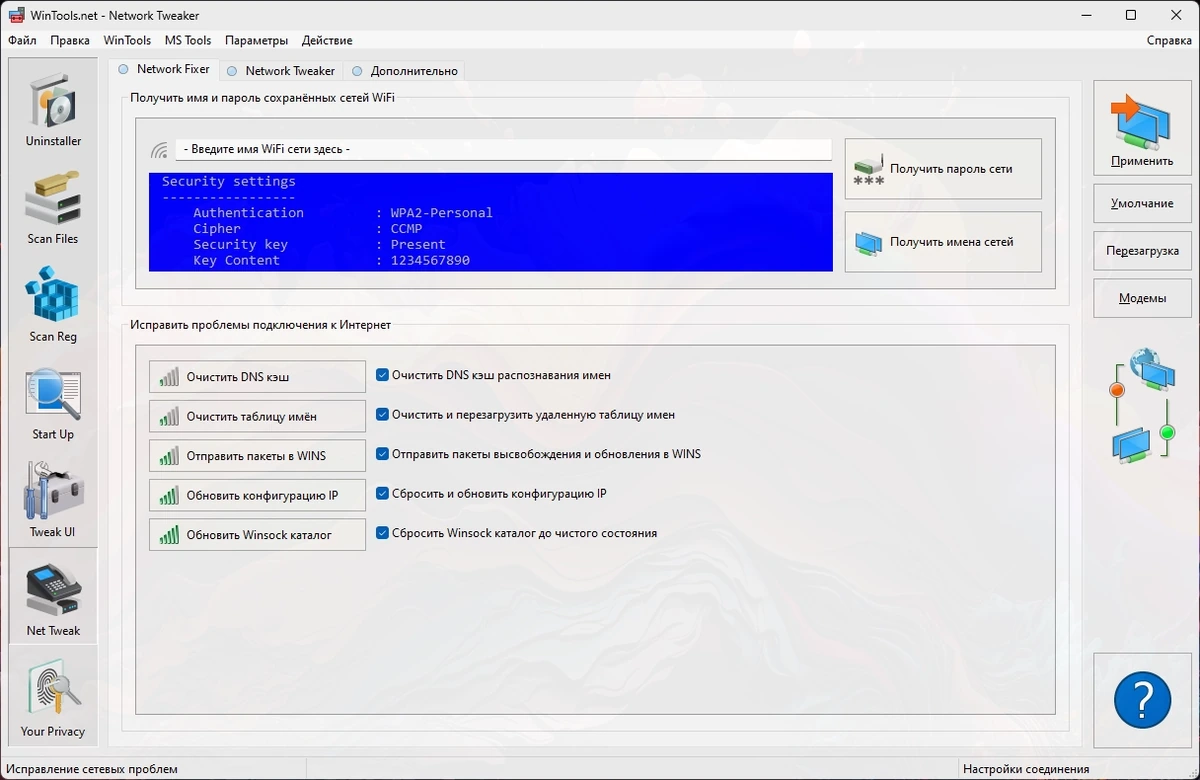Uncheck Сбросить Winsock каталог до чистого состояния
This screenshot has width=1200, height=780.
coord(382,533)
